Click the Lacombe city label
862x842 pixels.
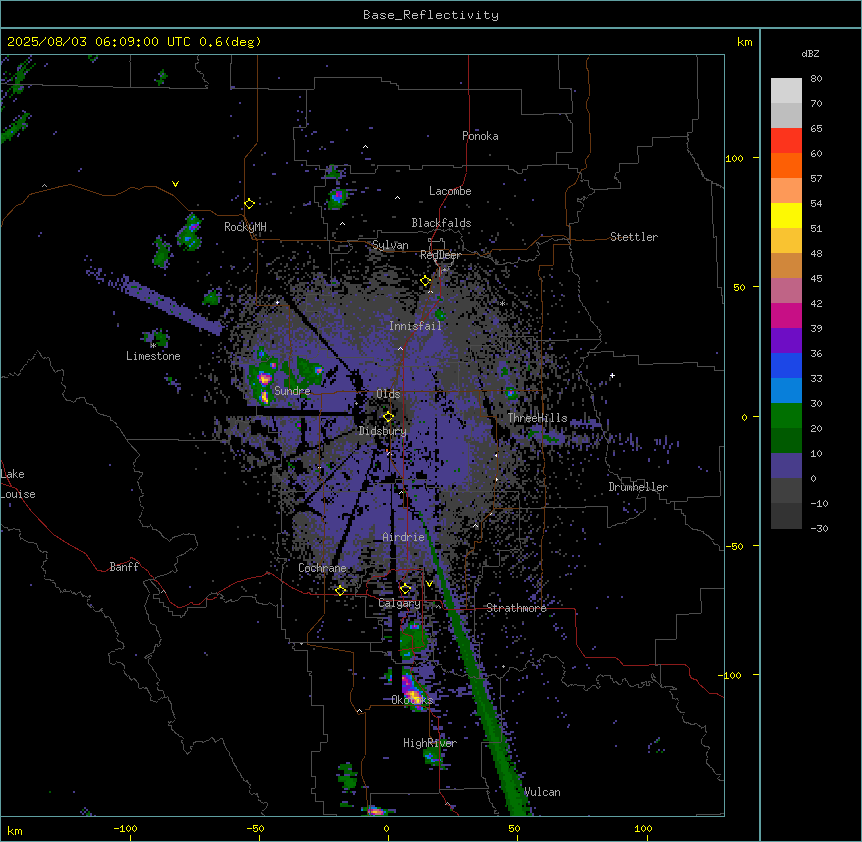pyautogui.click(x=450, y=191)
